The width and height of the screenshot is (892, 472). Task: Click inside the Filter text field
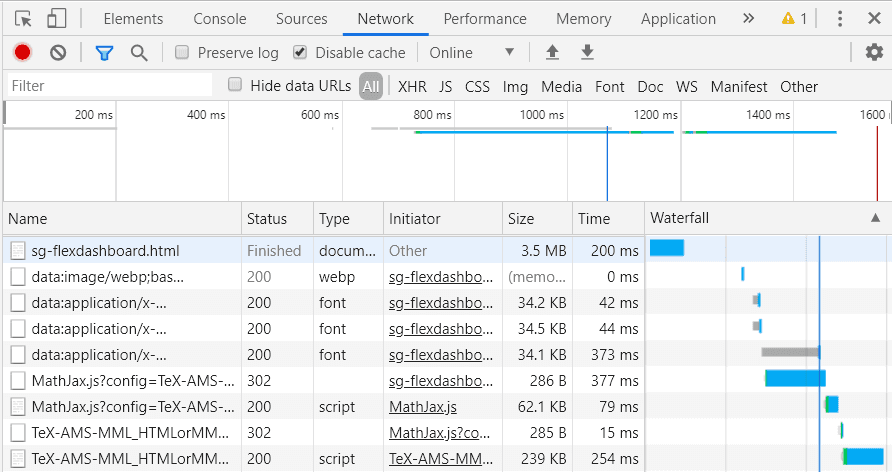coord(110,86)
